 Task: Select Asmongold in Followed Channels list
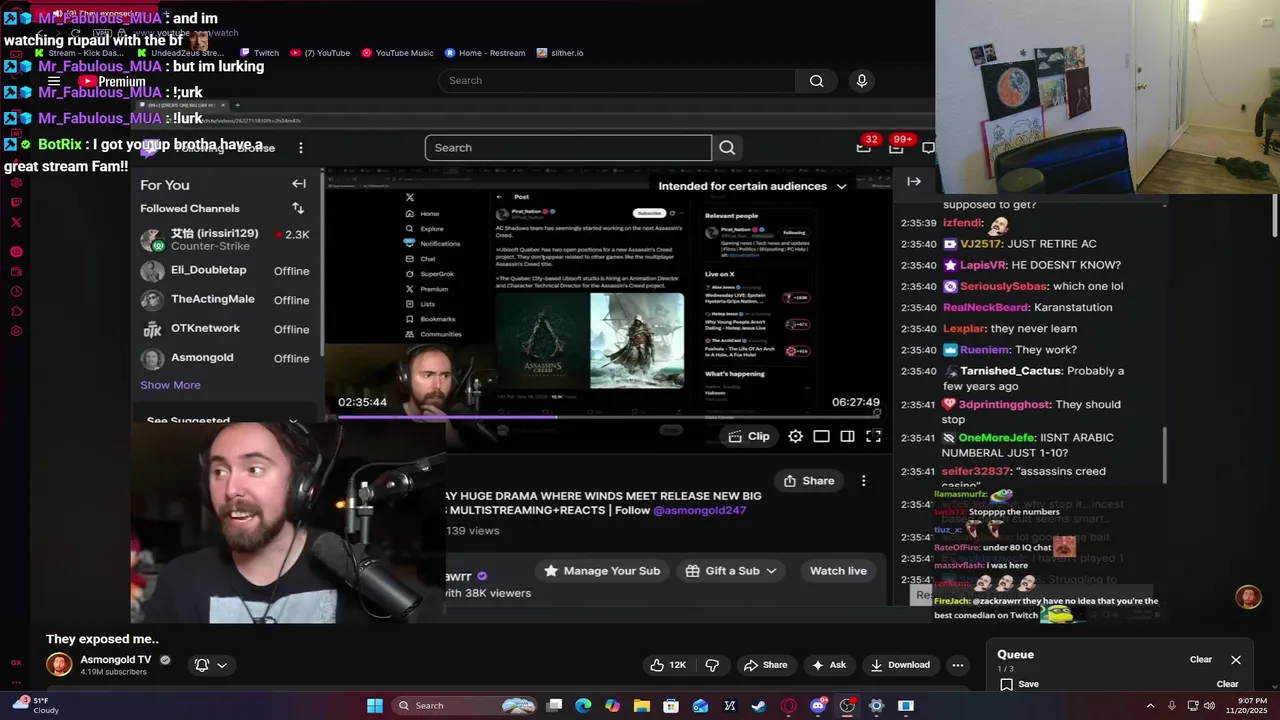(226, 357)
